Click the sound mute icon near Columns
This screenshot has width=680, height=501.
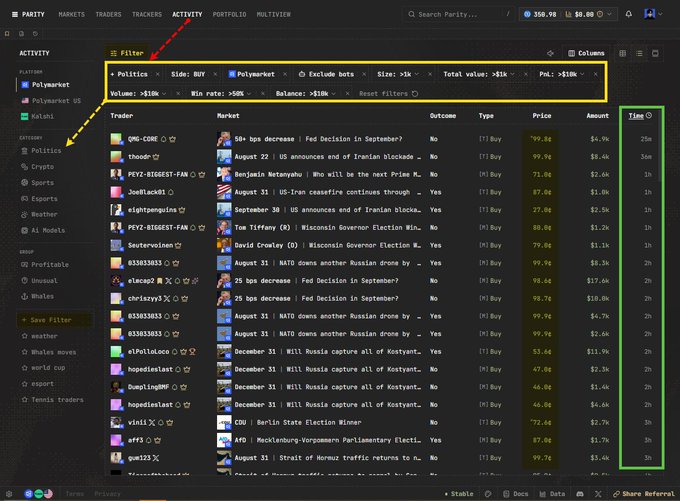(x=550, y=53)
